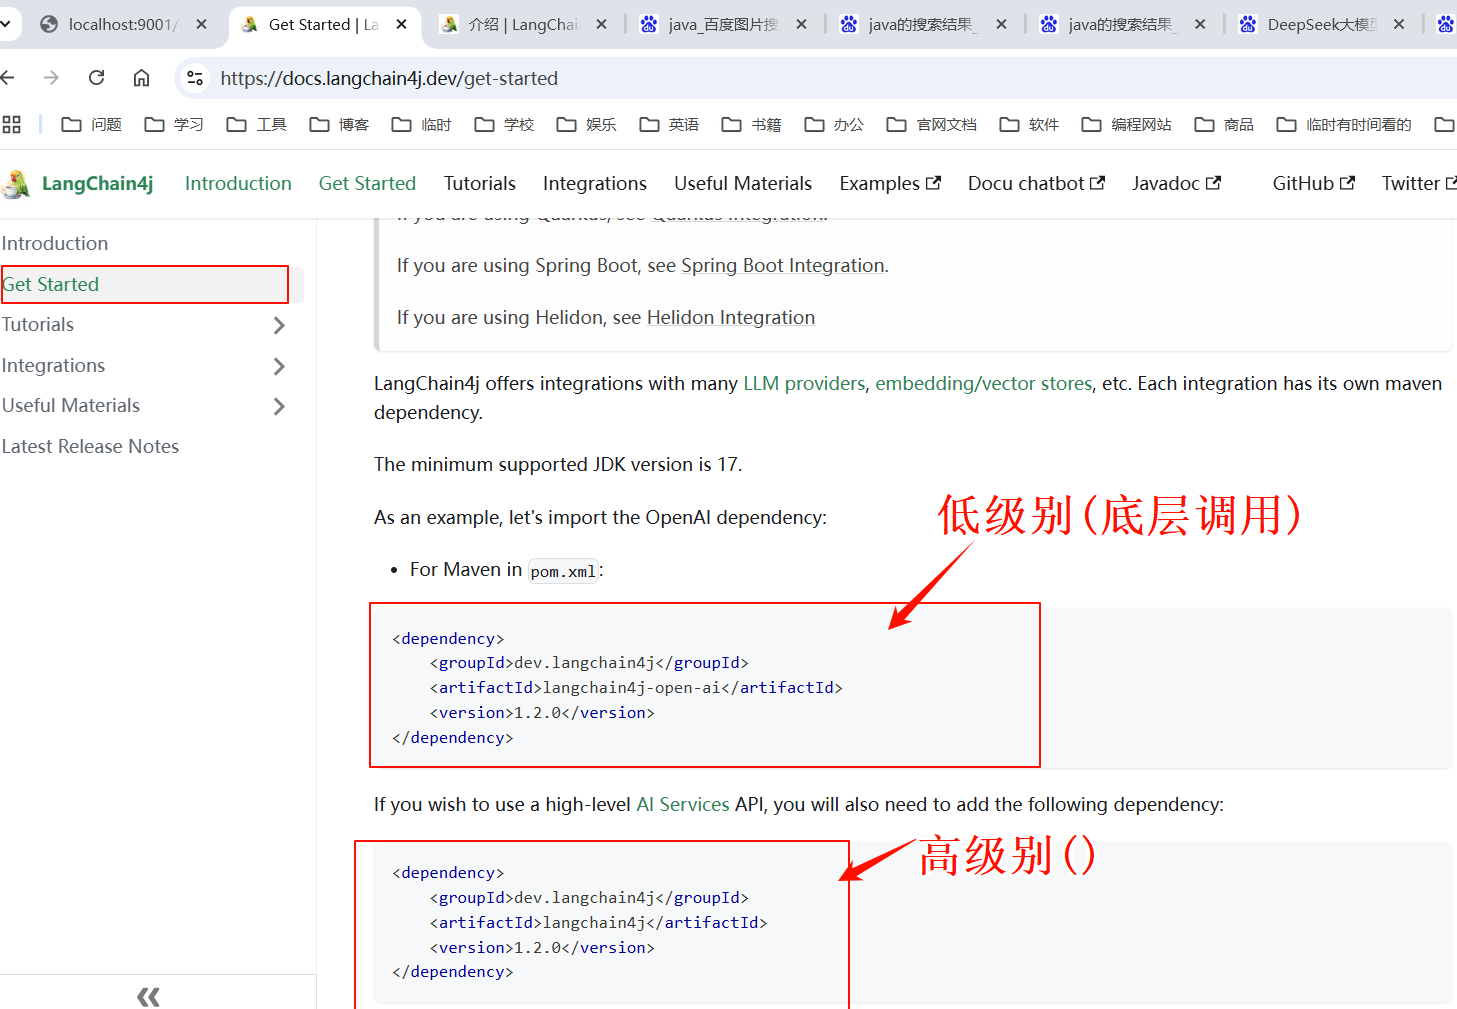Open Introduction in the top navbar
Image resolution: width=1457 pixels, height=1009 pixels.
(238, 183)
